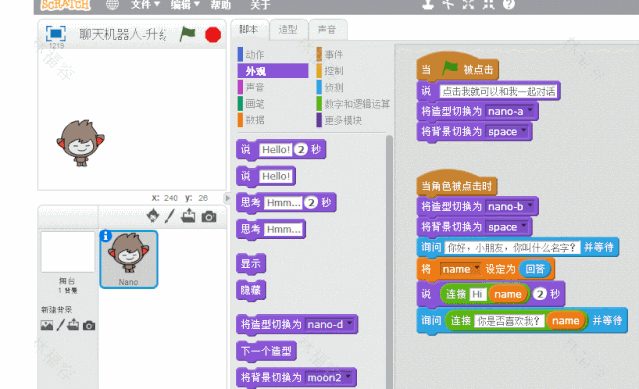Click the 回答 reporter block
Image resolution: width=639 pixels, height=389 pixels.
tap(535, 269)
